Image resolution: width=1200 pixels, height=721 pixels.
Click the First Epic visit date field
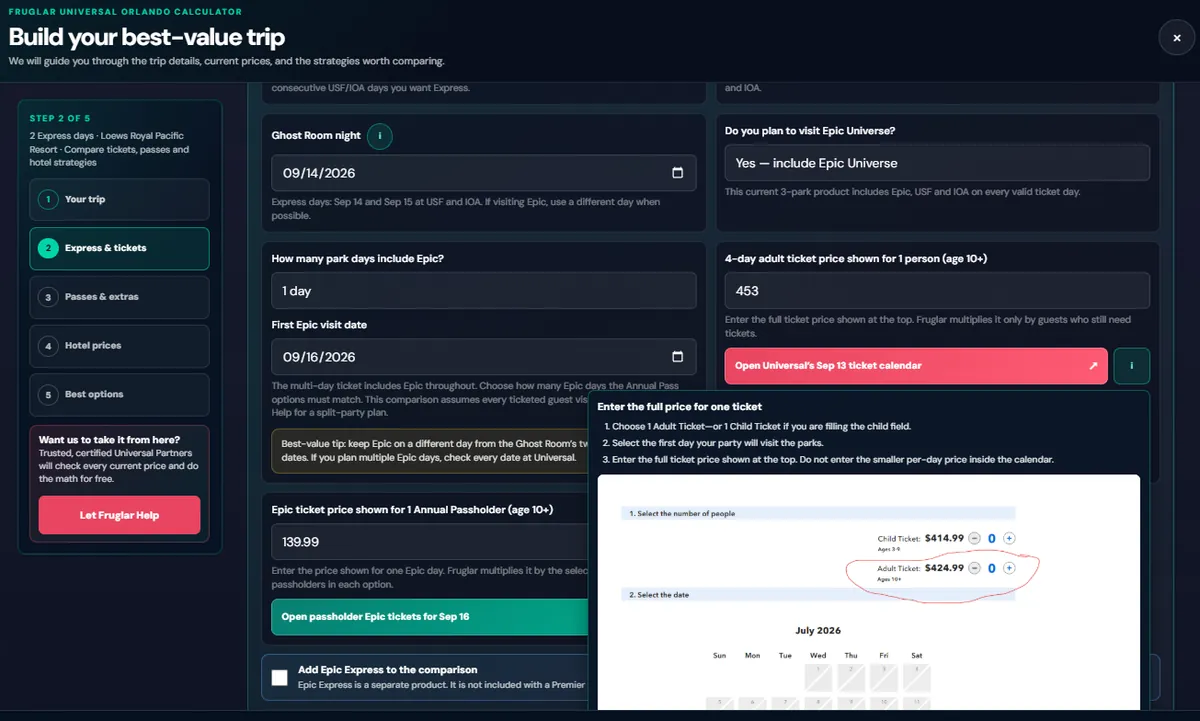coord(484,357)
